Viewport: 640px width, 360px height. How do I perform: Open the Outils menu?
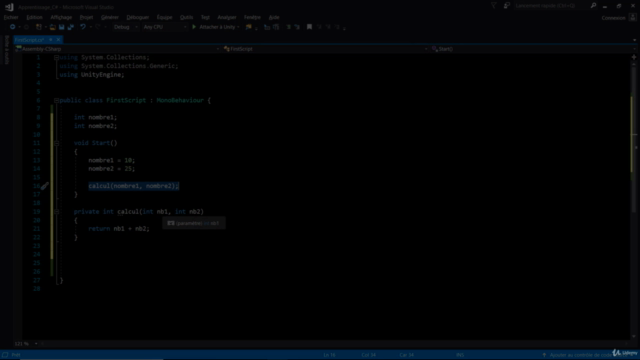pos(187,17)
